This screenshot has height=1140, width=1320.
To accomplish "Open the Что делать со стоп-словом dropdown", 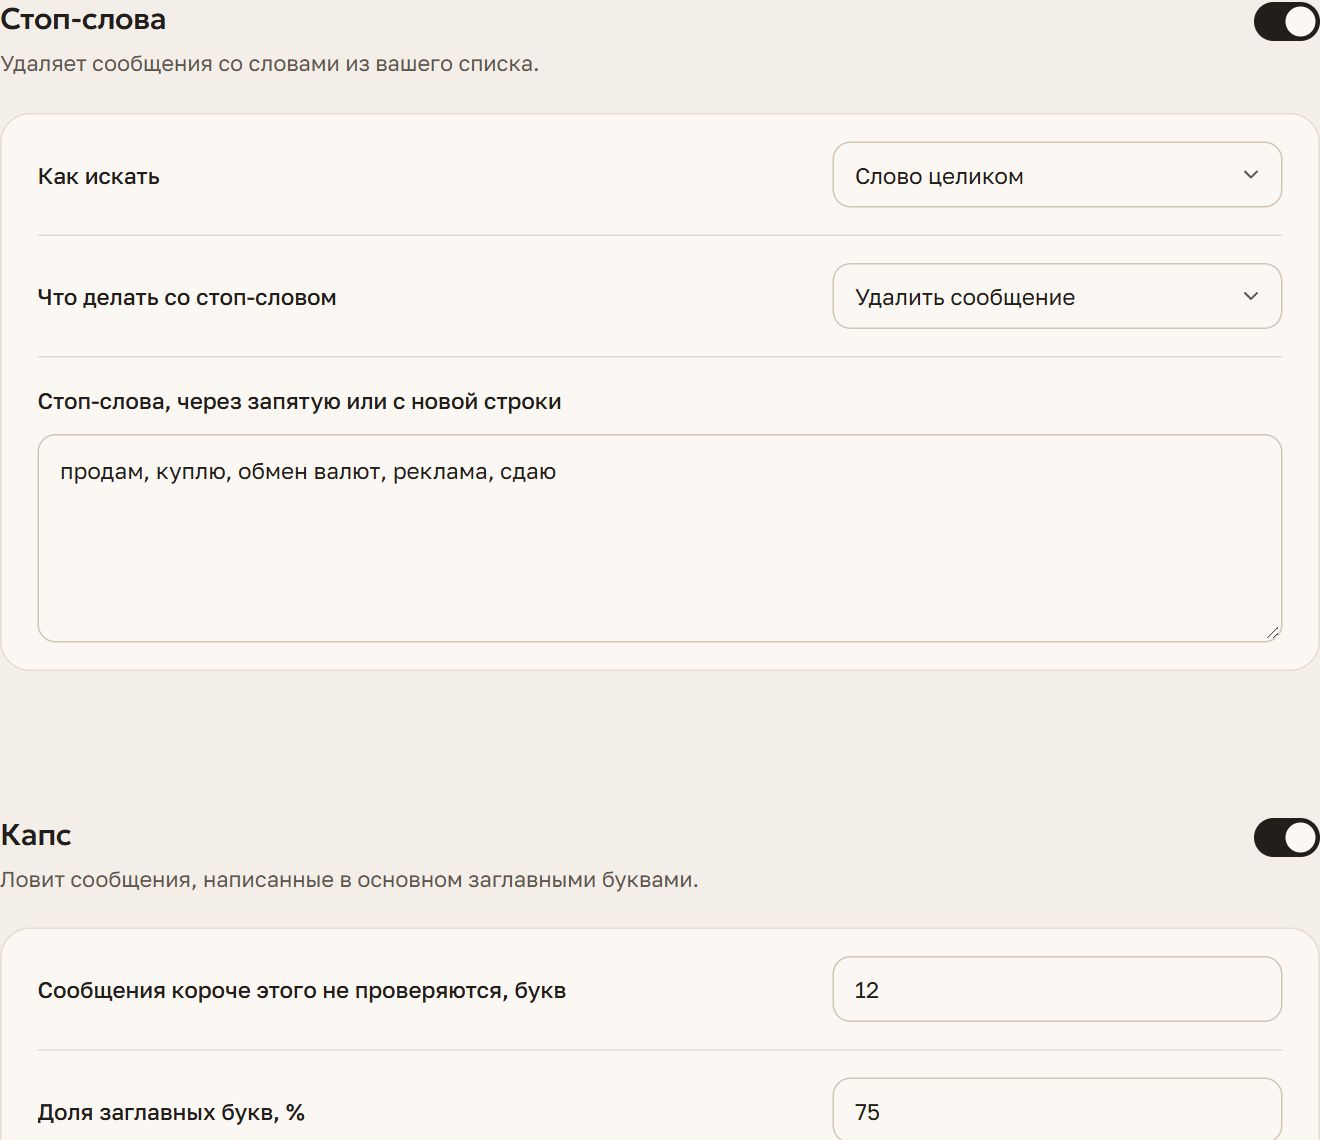I will 1057,296.
